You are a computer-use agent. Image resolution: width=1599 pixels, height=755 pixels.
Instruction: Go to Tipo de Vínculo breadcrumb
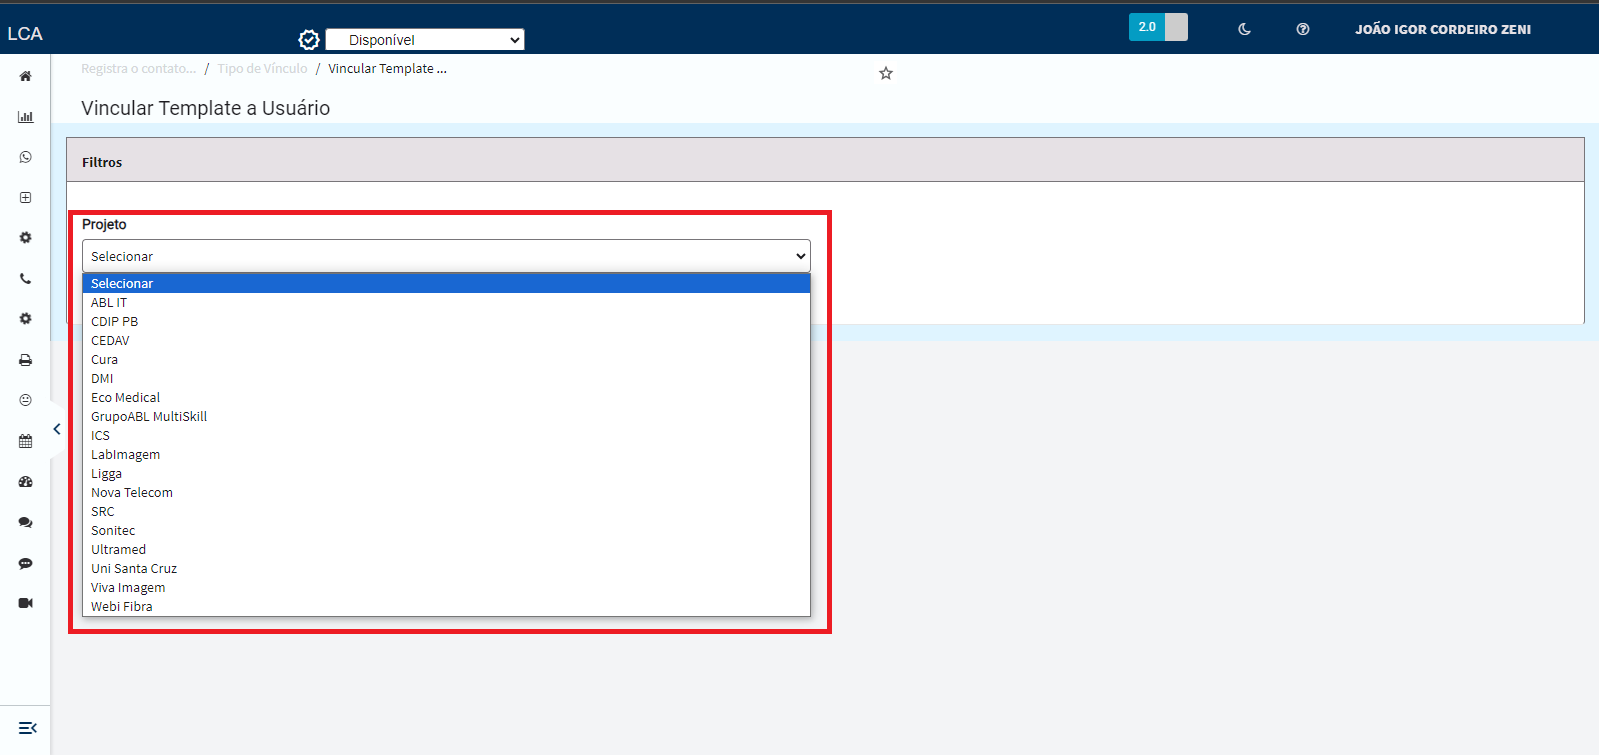click(262, 69)
